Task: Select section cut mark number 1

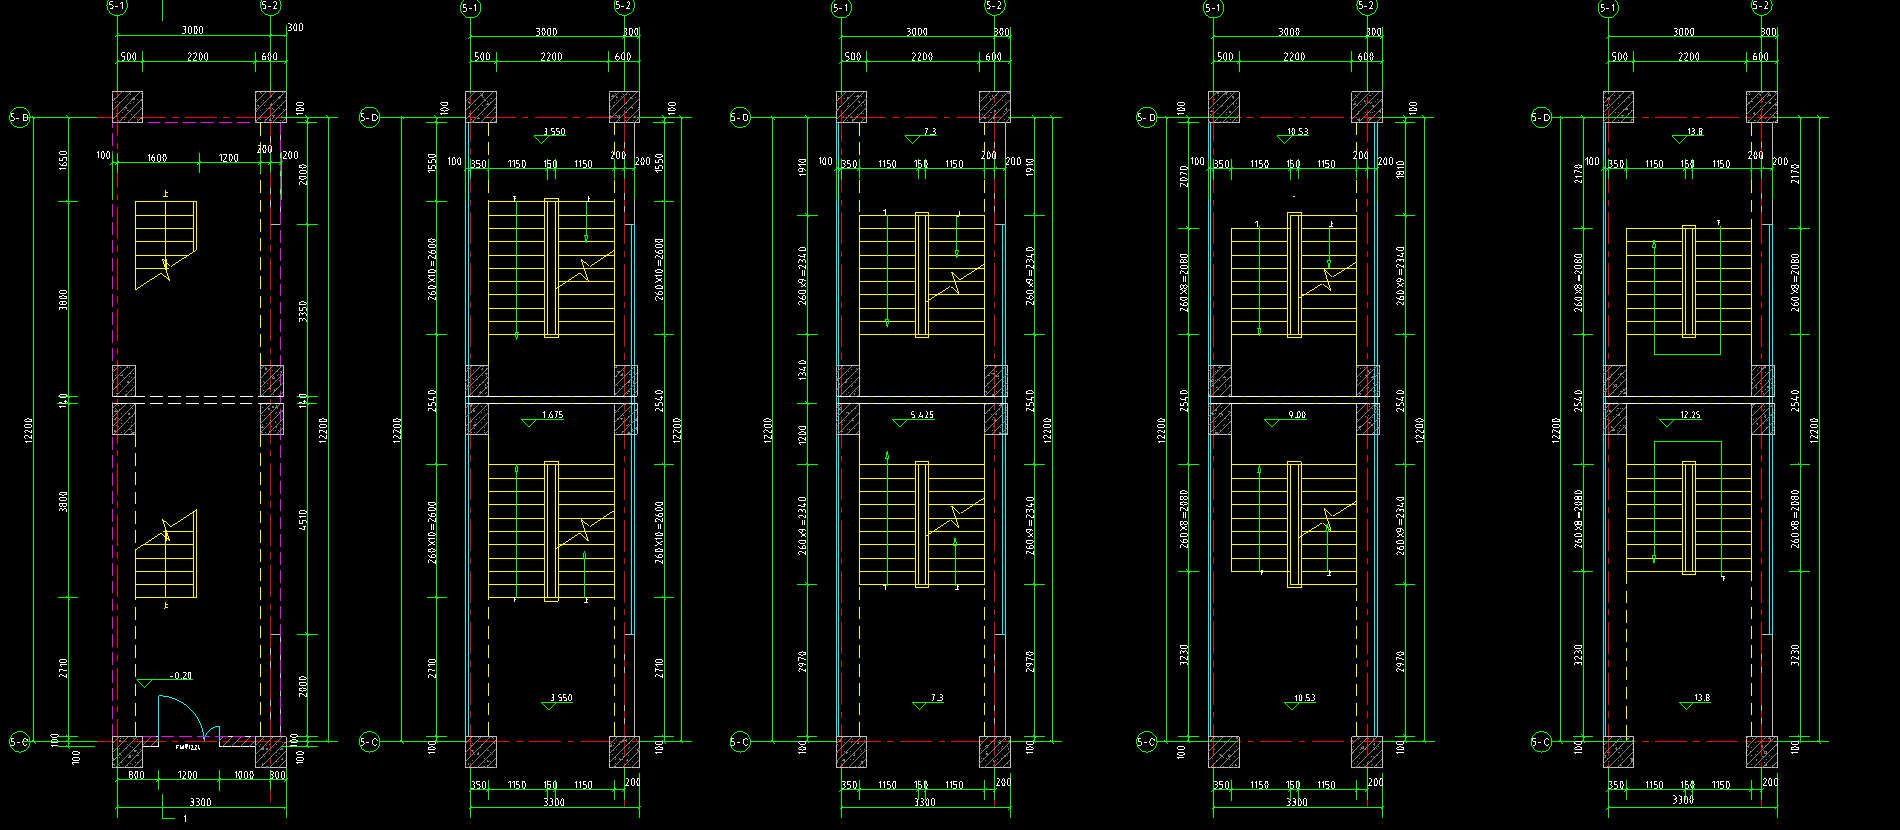Action: coord(185,819)
